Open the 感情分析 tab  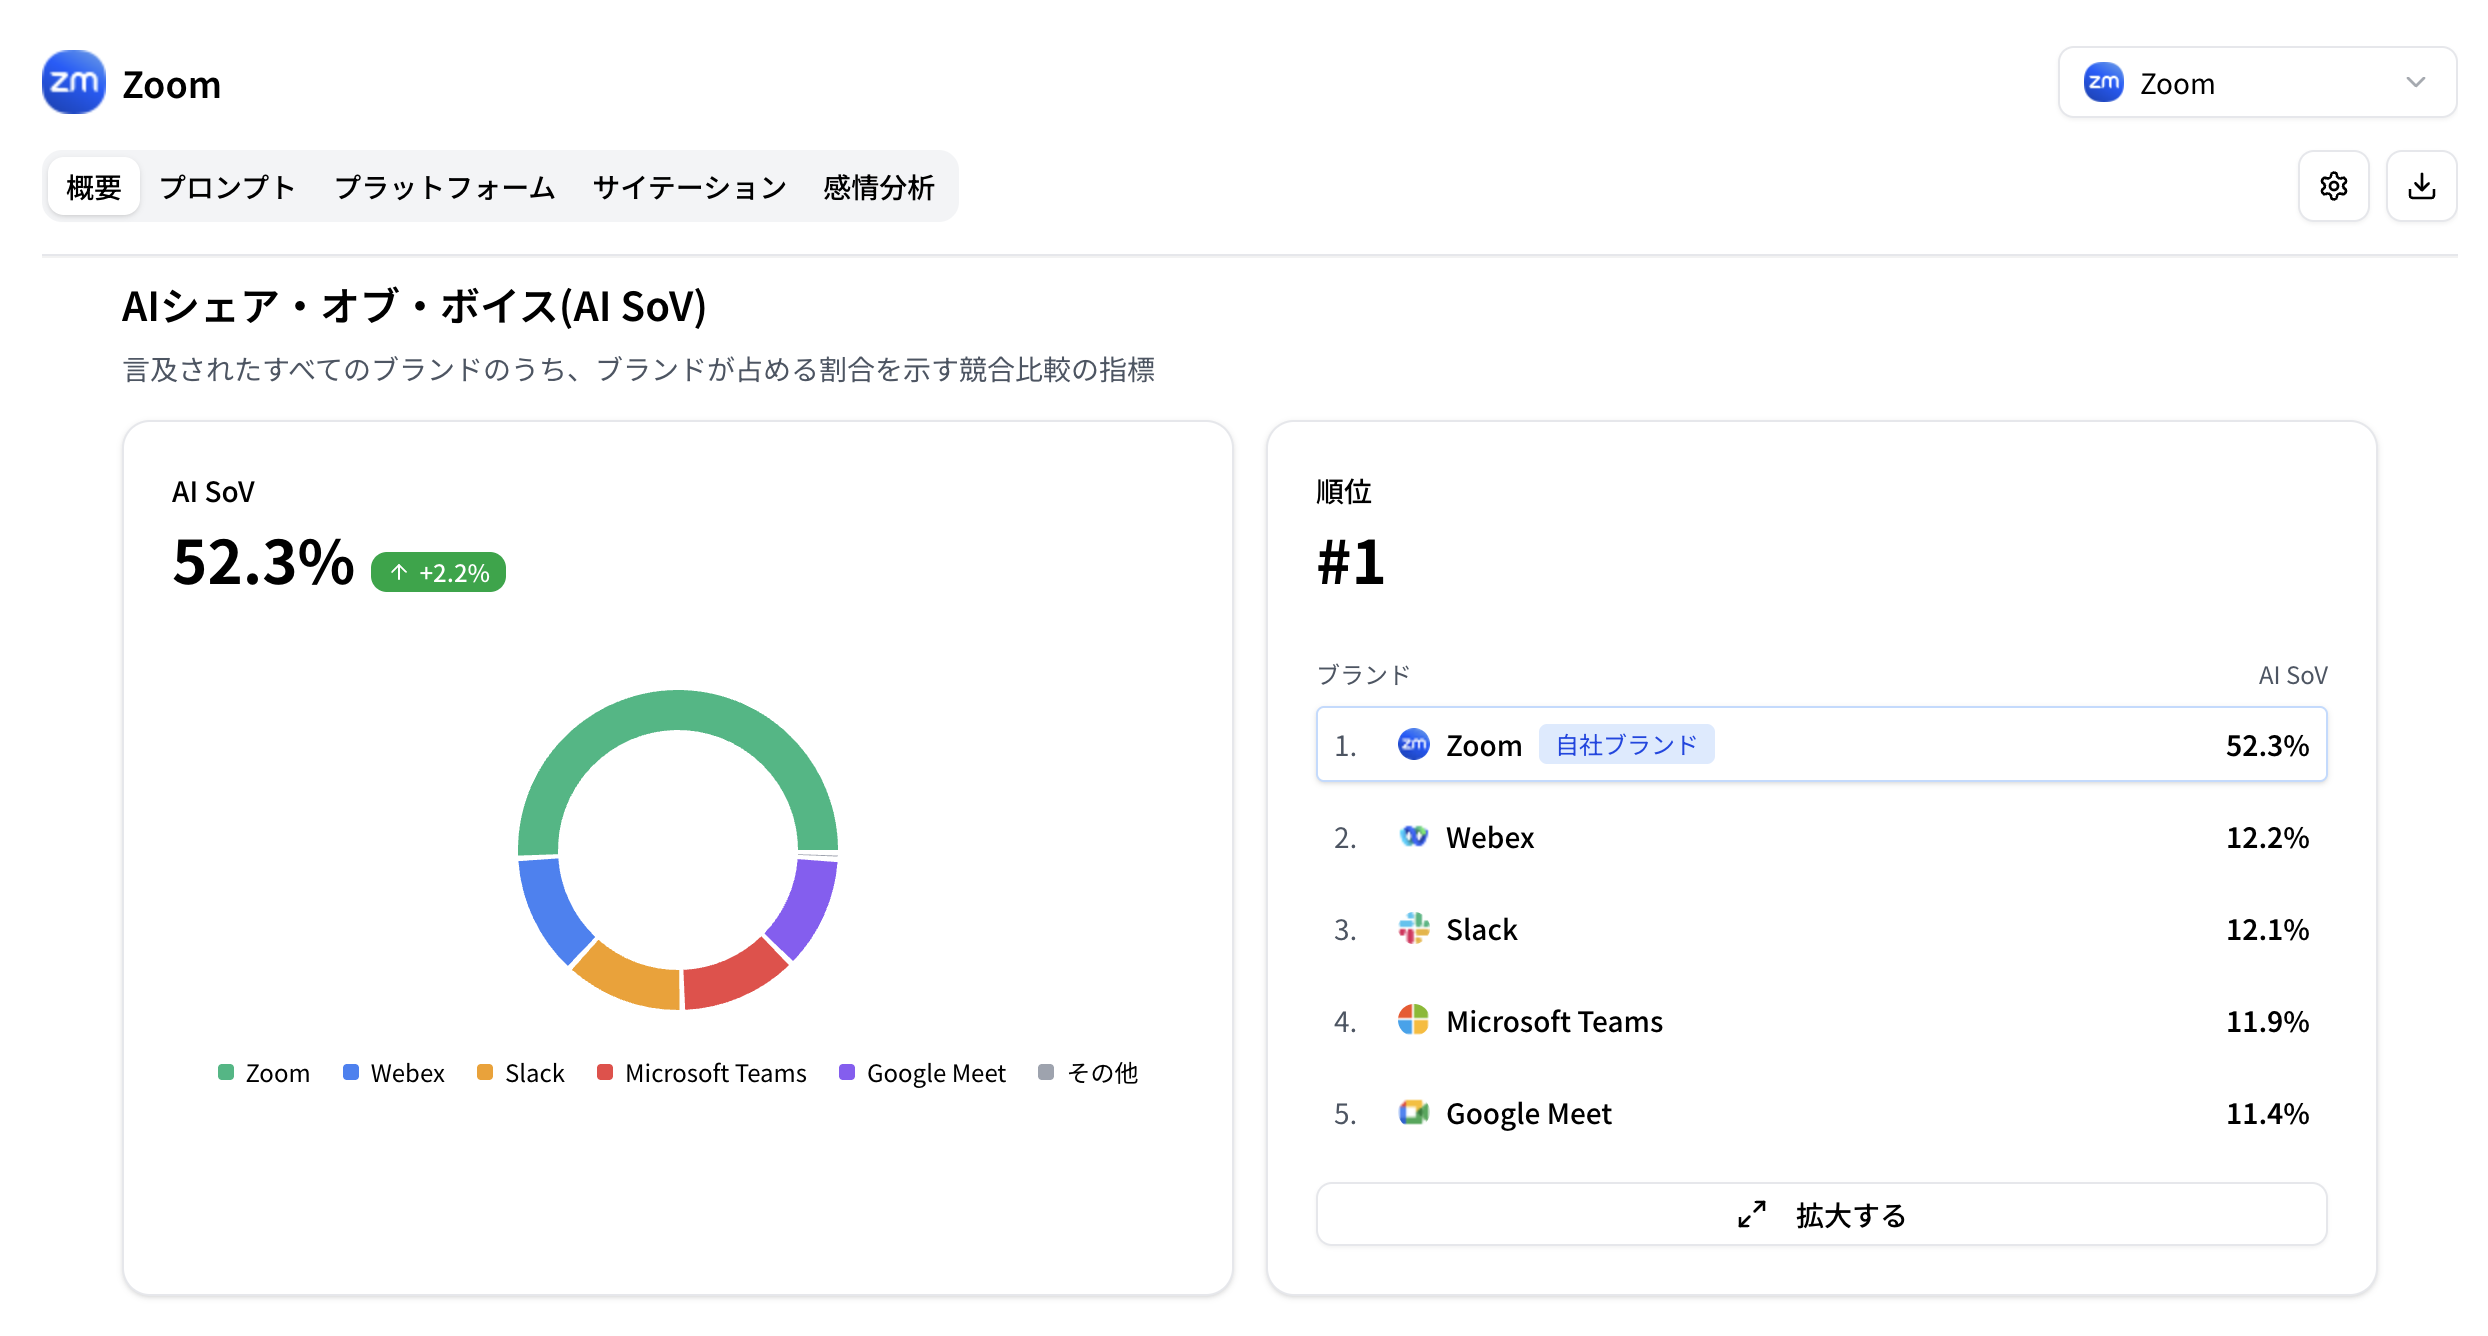[x=878, y=187]
